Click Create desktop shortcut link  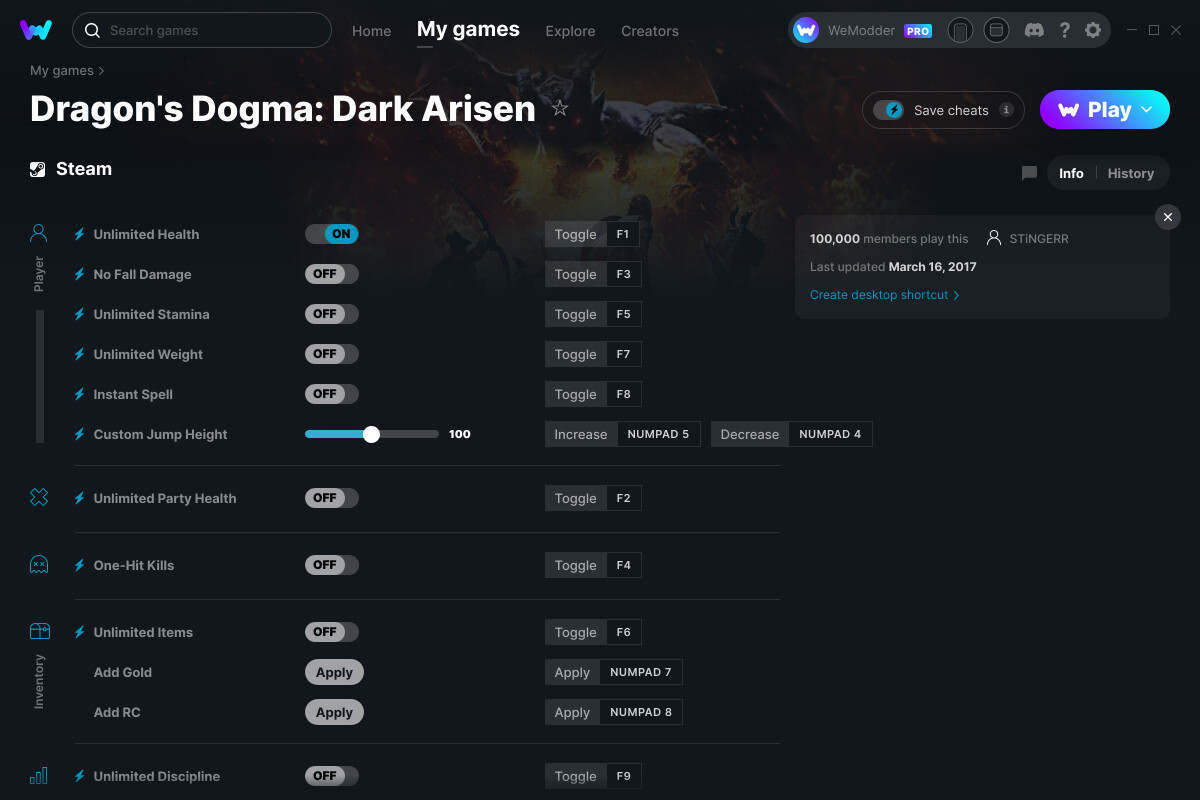(884, 295)
